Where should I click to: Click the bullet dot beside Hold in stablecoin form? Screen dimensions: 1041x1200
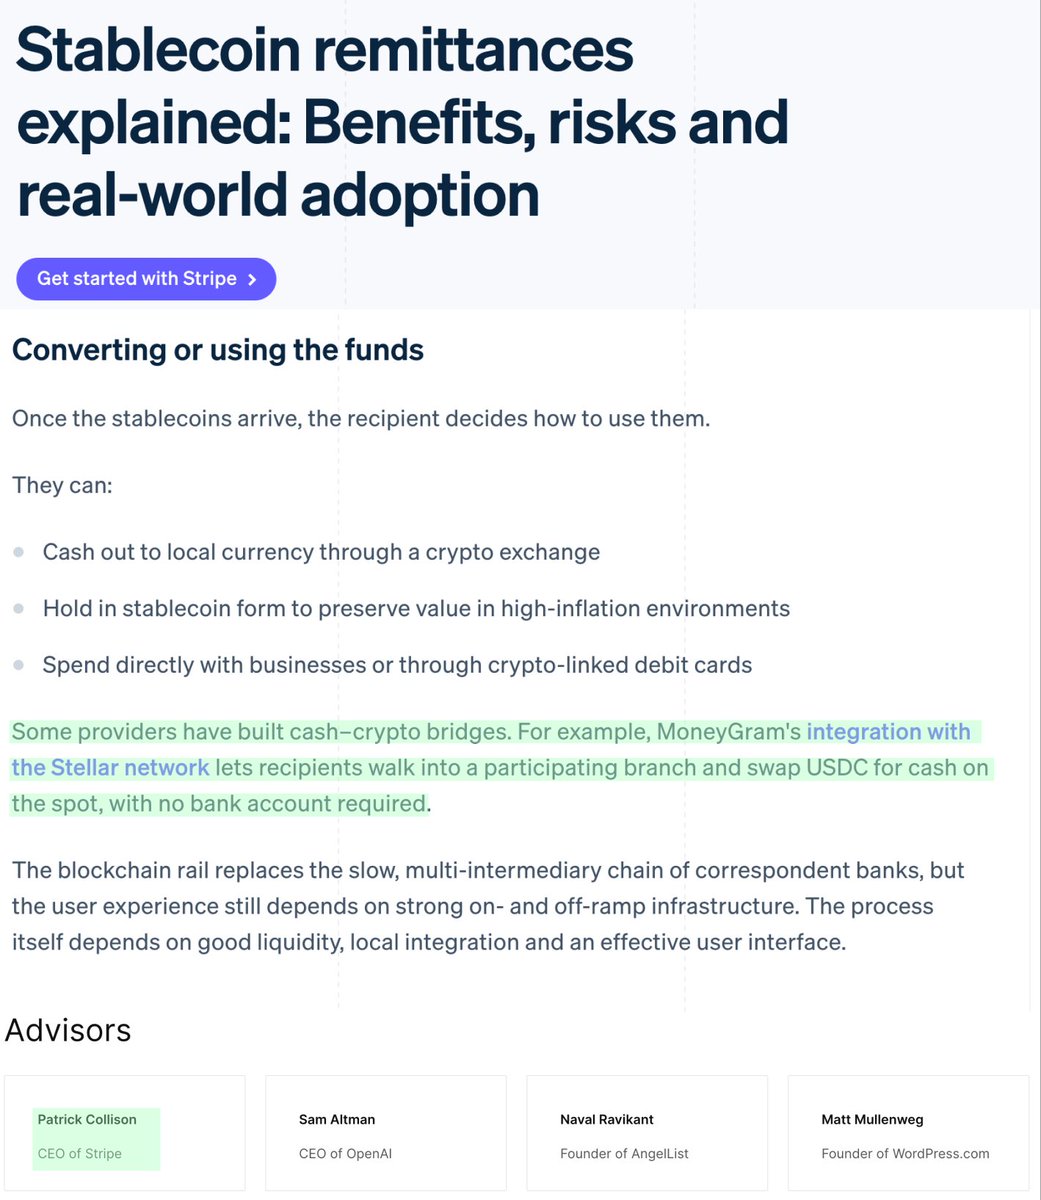pyautogui.click(x=18, y=608)
